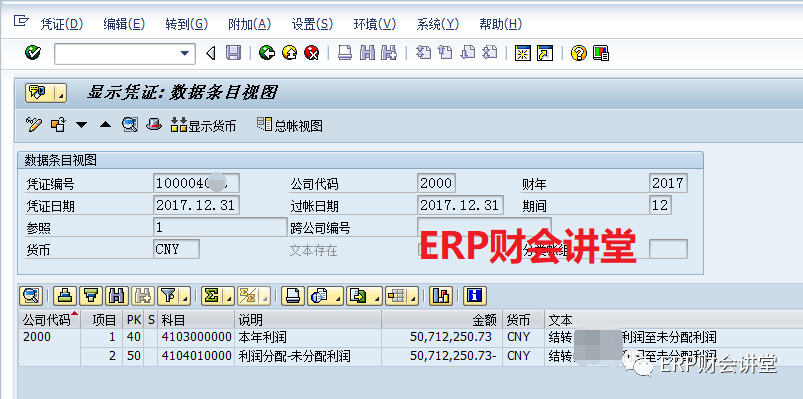Click the green Enter checkmark icon
Screen dimensions: 803x399
coord(33,53)
